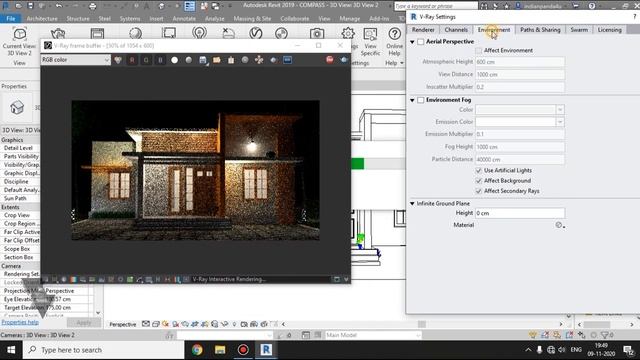Toggle the Affect Environment checkbox
Viewport: 640px width, 360px height.
[x=478, y=51]
